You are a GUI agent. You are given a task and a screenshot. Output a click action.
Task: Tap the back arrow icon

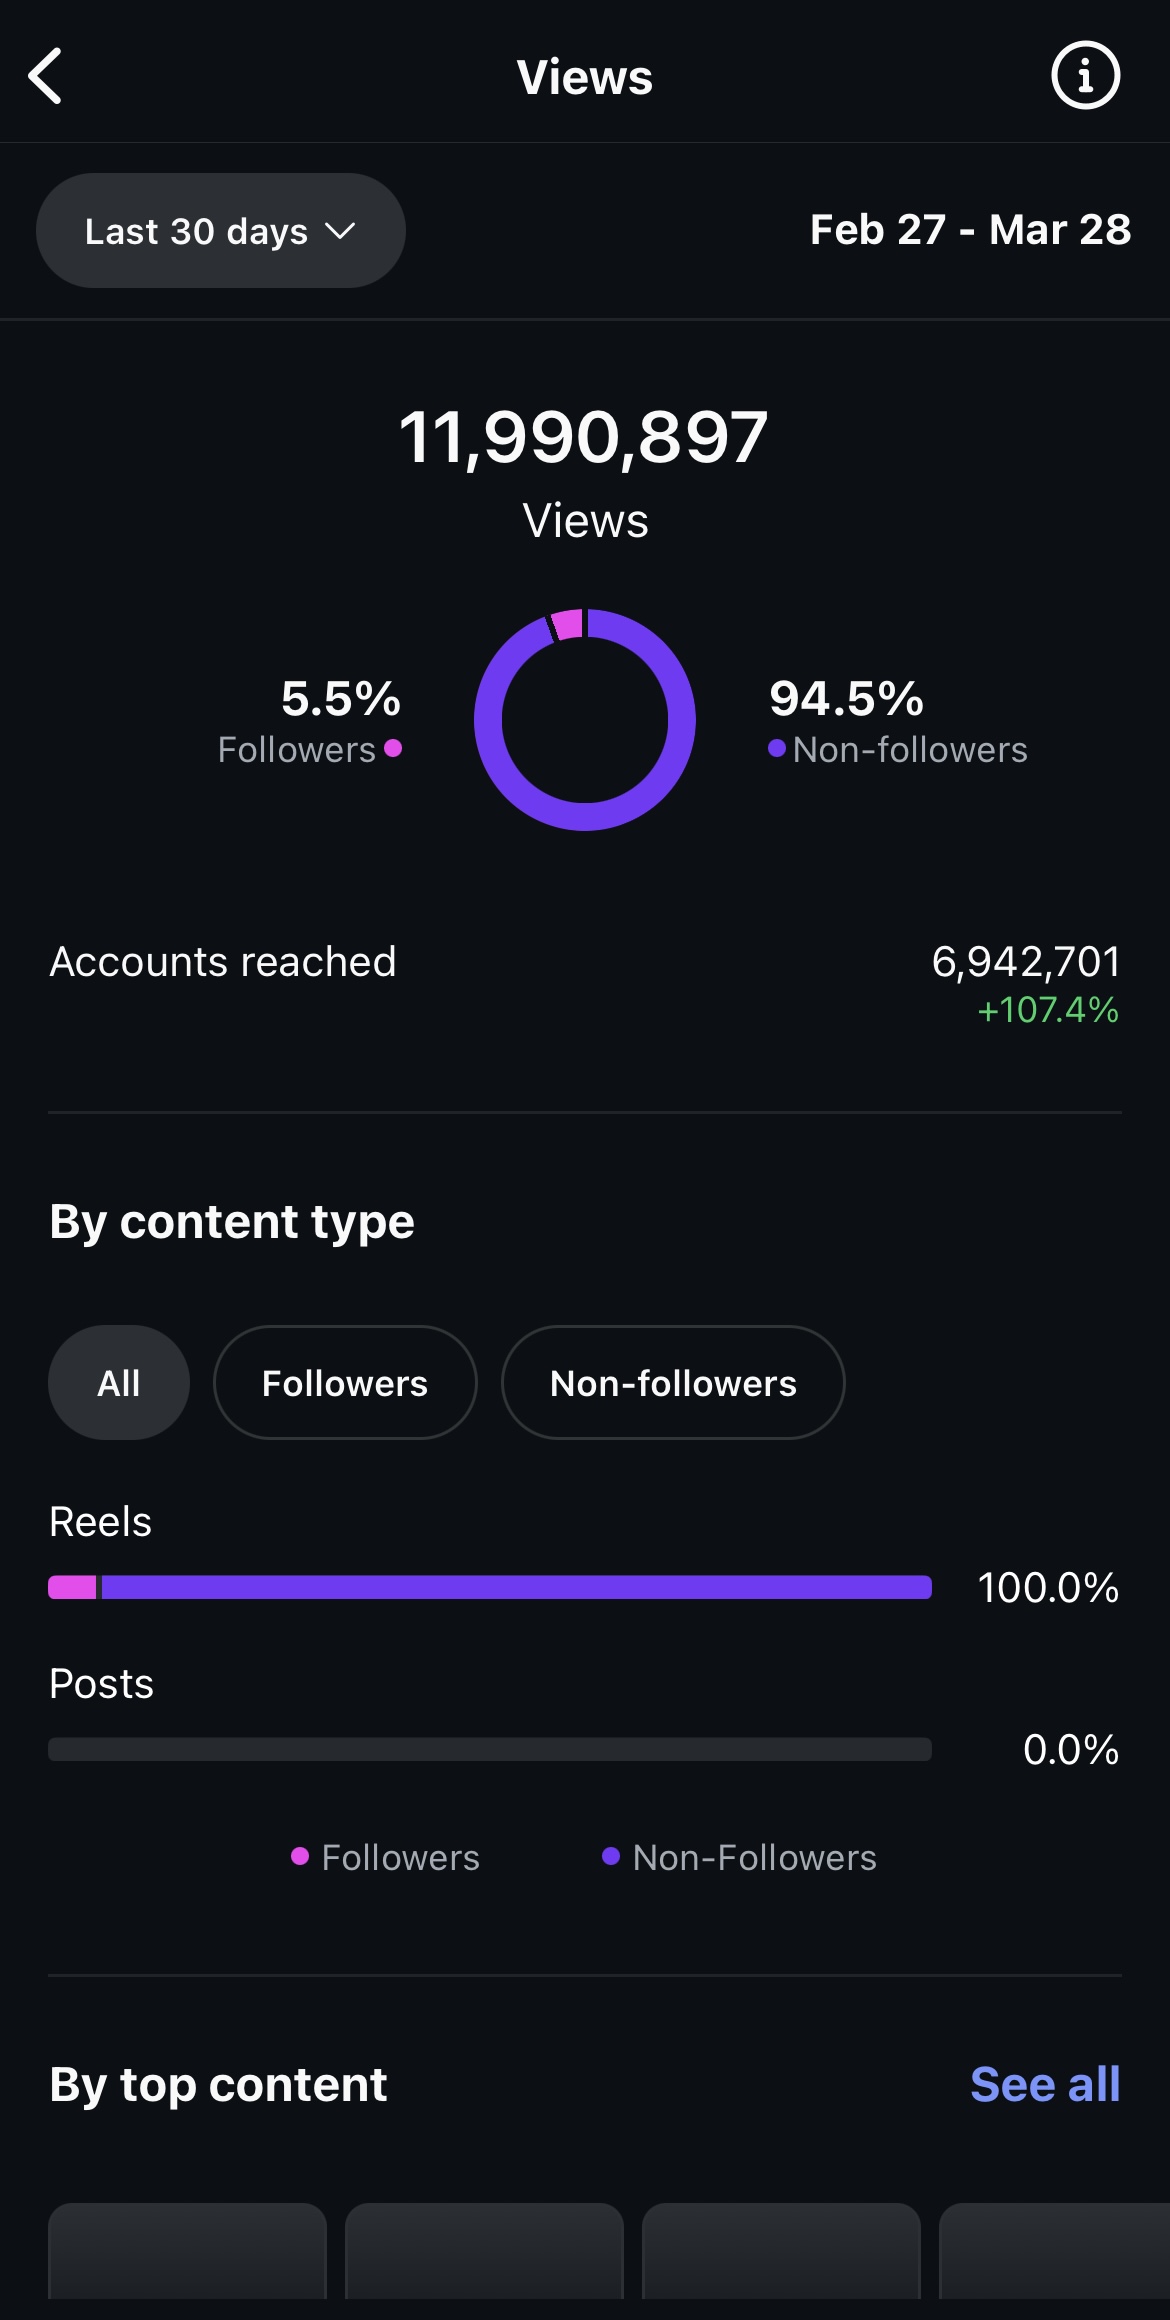coord(45,76)
